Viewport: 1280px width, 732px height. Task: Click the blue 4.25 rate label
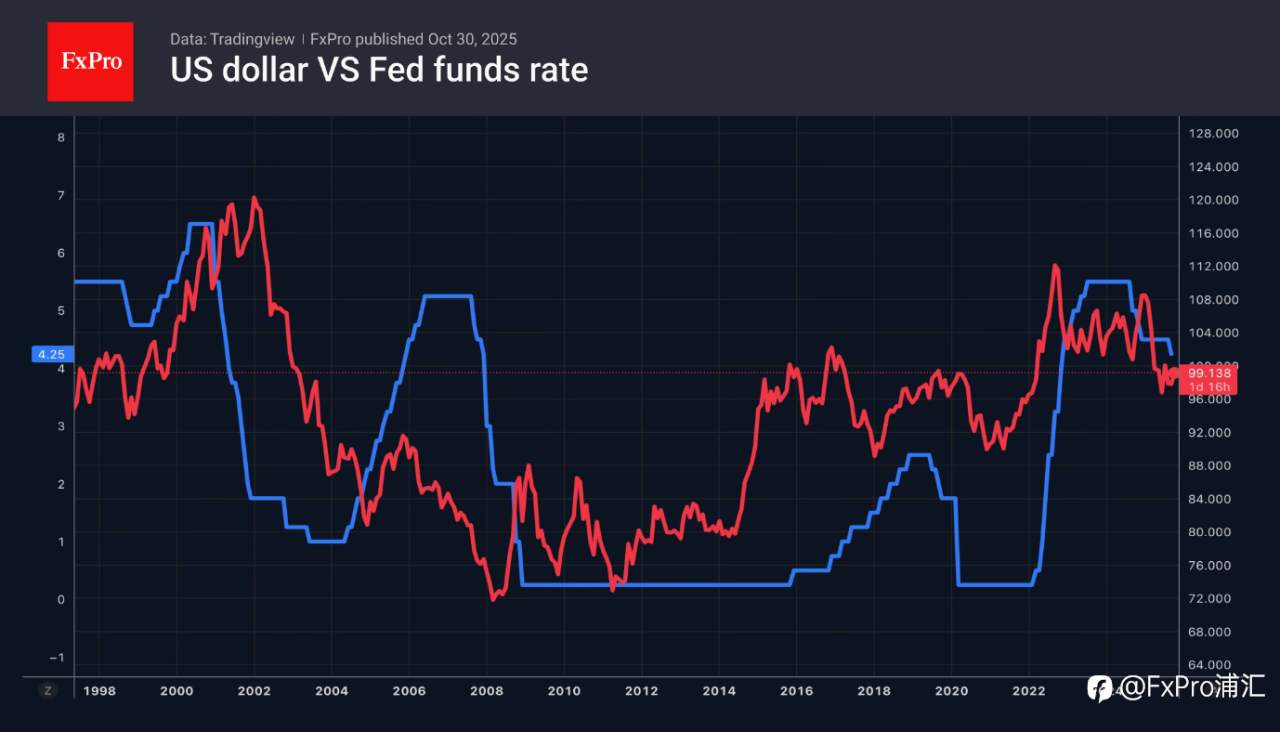click(x=50, y=354)
